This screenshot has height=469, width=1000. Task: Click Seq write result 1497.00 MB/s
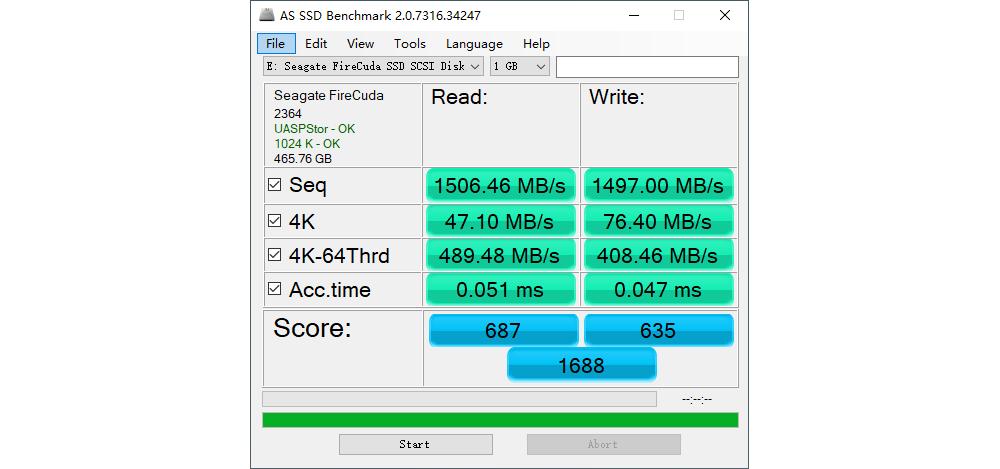658,186
